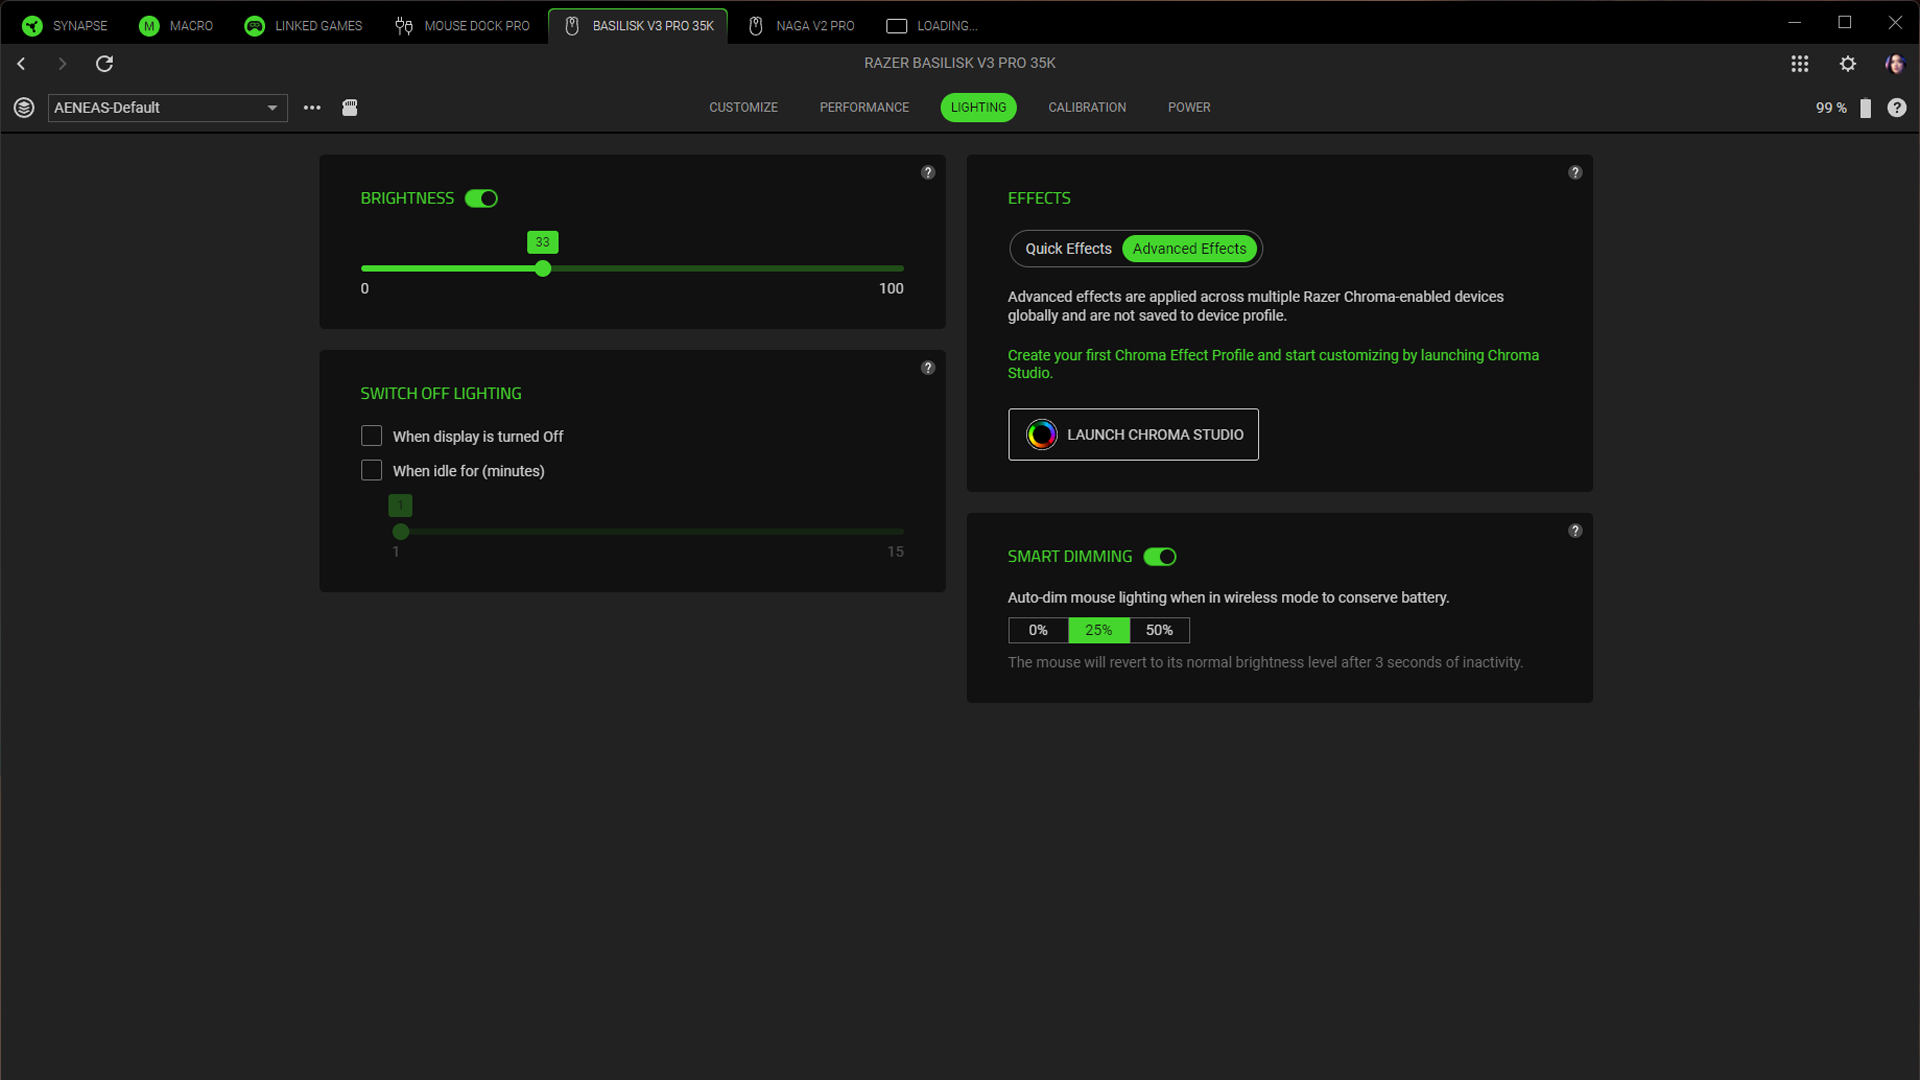1920x1080 pixels.
Task: Click the Naga V2 Pro mouse icon
Action: pos(756,26)
